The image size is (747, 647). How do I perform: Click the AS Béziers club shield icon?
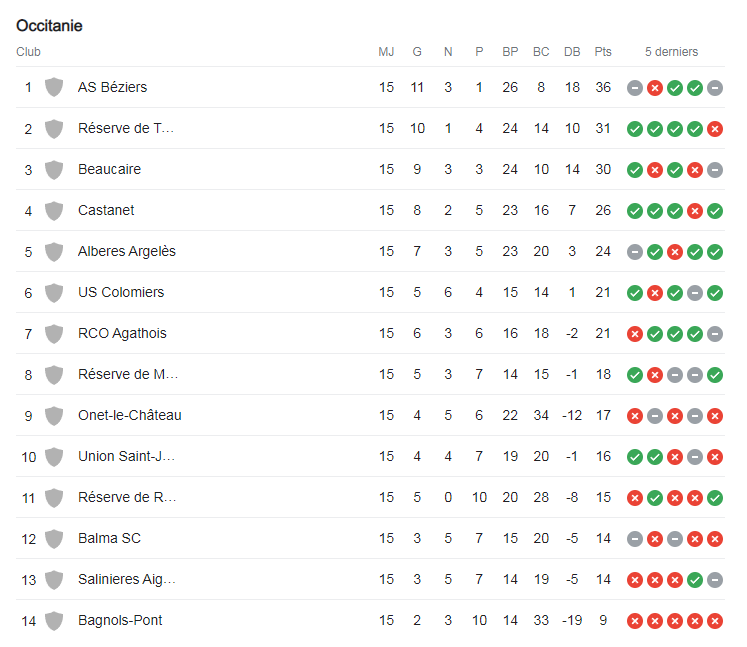54,87
